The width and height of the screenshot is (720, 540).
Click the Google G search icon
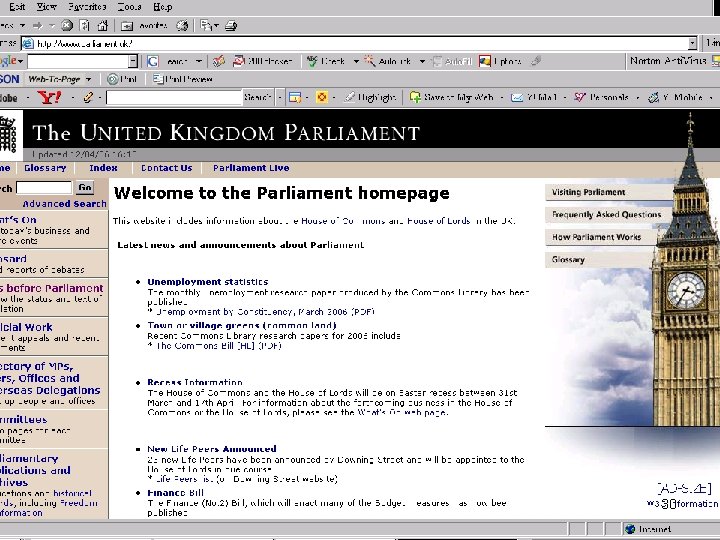(x=153, y=61)
